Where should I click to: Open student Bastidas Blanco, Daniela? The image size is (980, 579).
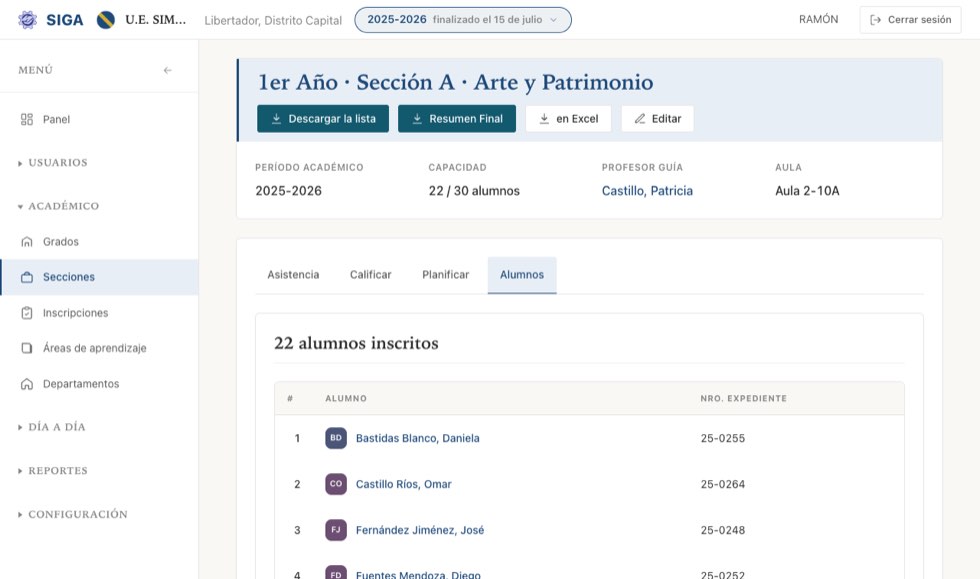coord(418,438)
